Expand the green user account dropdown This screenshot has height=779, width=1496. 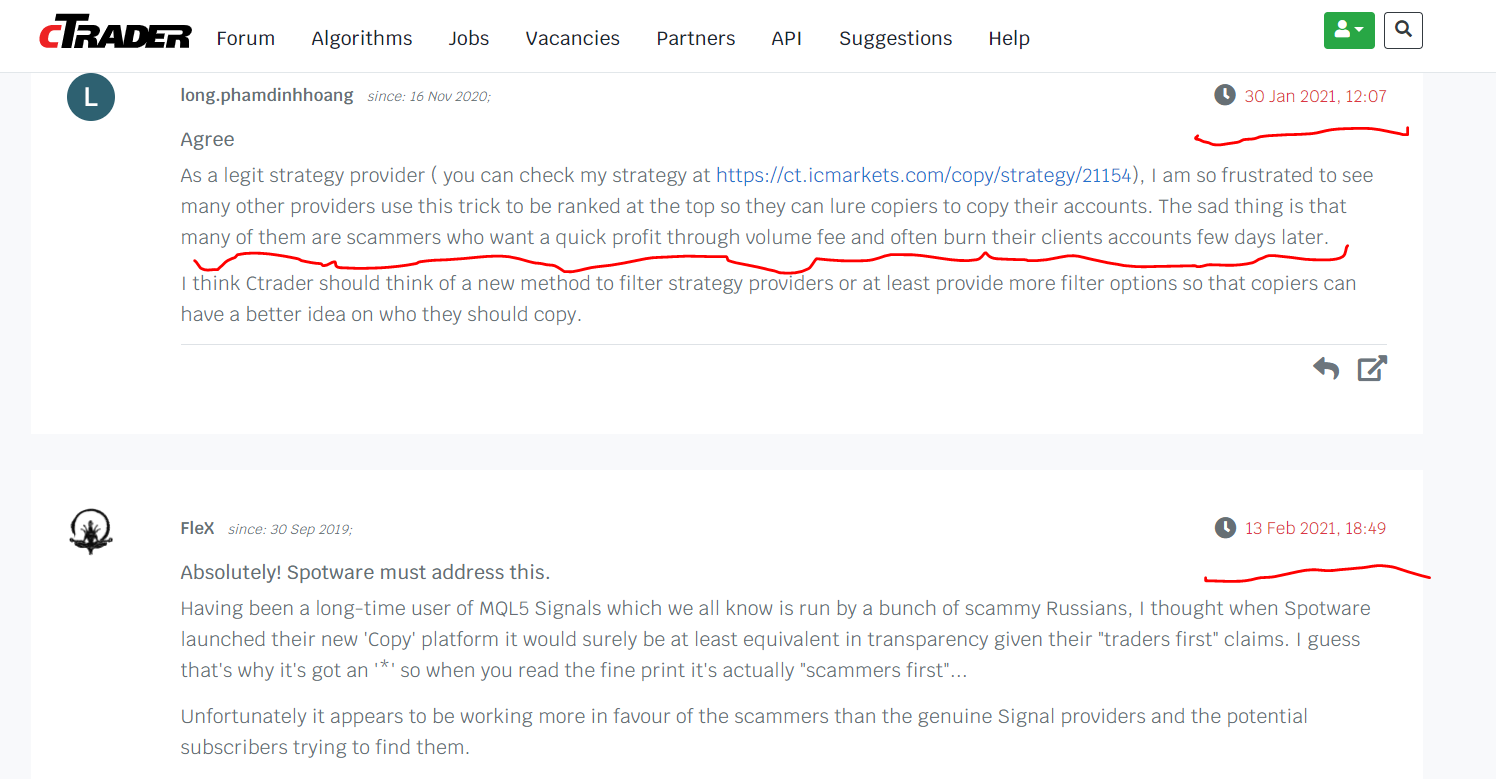[x=1350, y=30]
